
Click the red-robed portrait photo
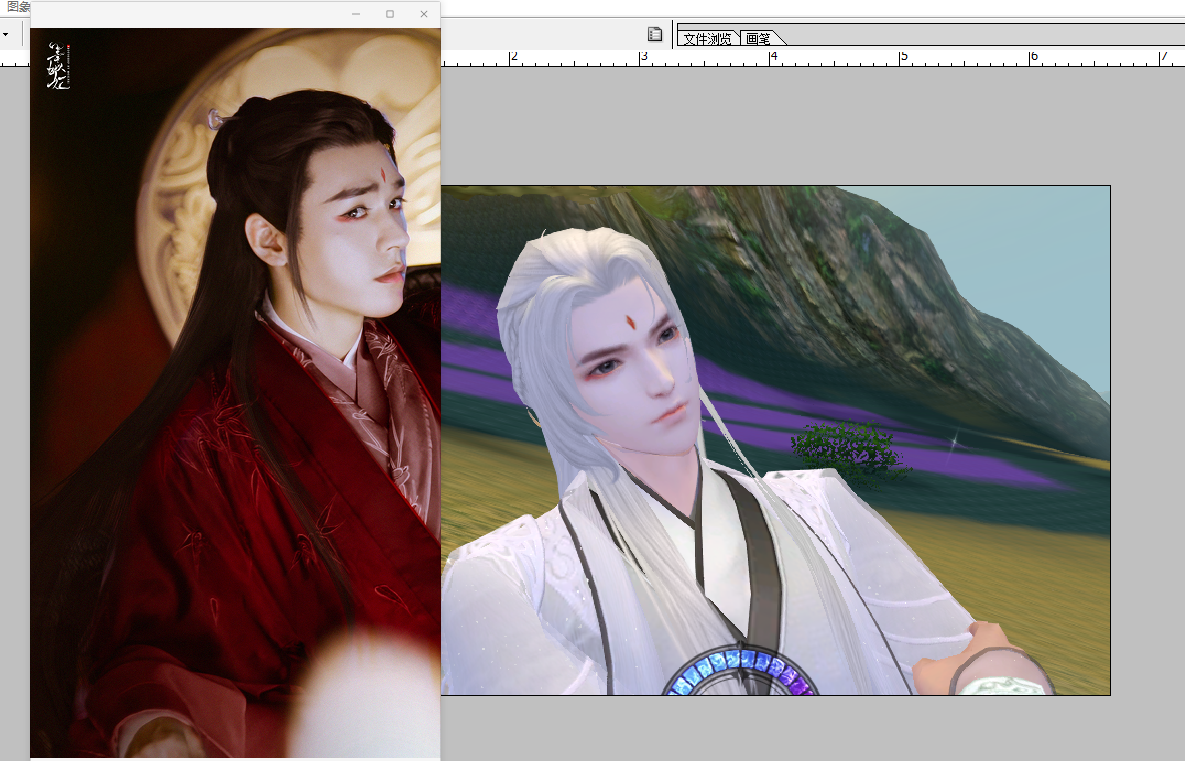point(235,393)
